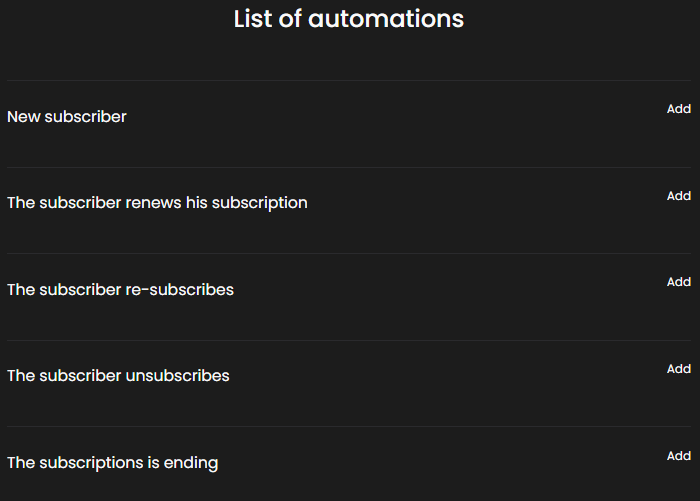Use Add on subscriptions is ending row
The image size is (700, 501).
click(x=679, y=456)
